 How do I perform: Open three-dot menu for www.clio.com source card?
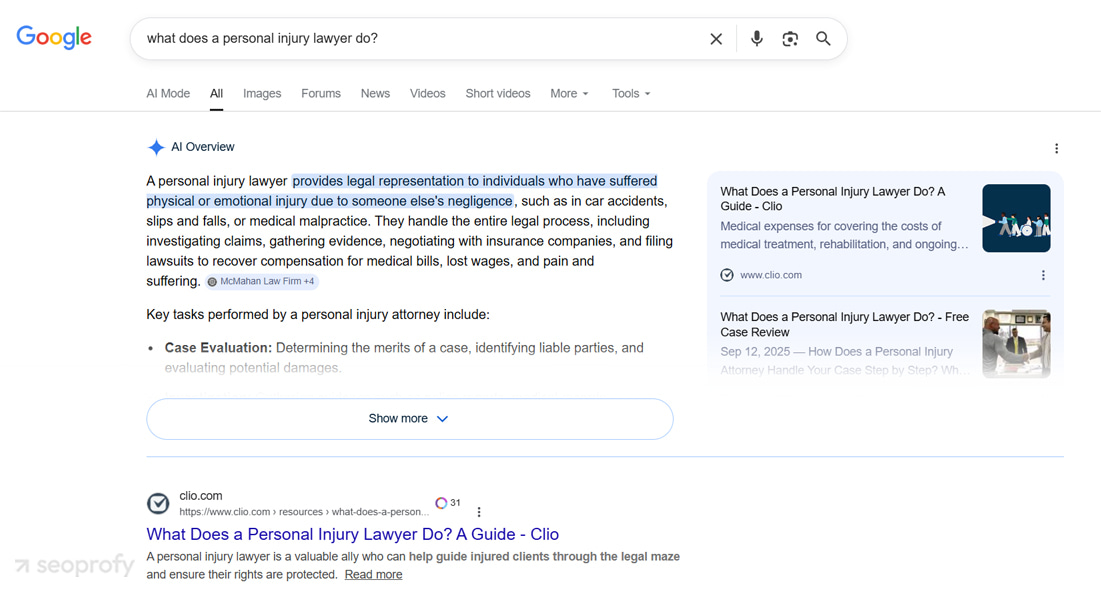pyautogui.click(x=1043, y=275)
